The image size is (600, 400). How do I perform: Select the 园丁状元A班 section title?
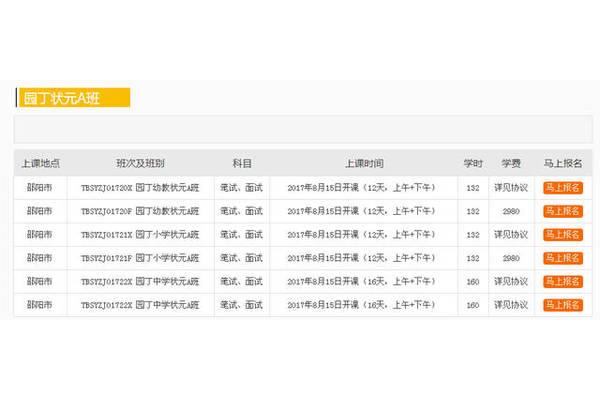pyautogui.click(x=62, y=98)
